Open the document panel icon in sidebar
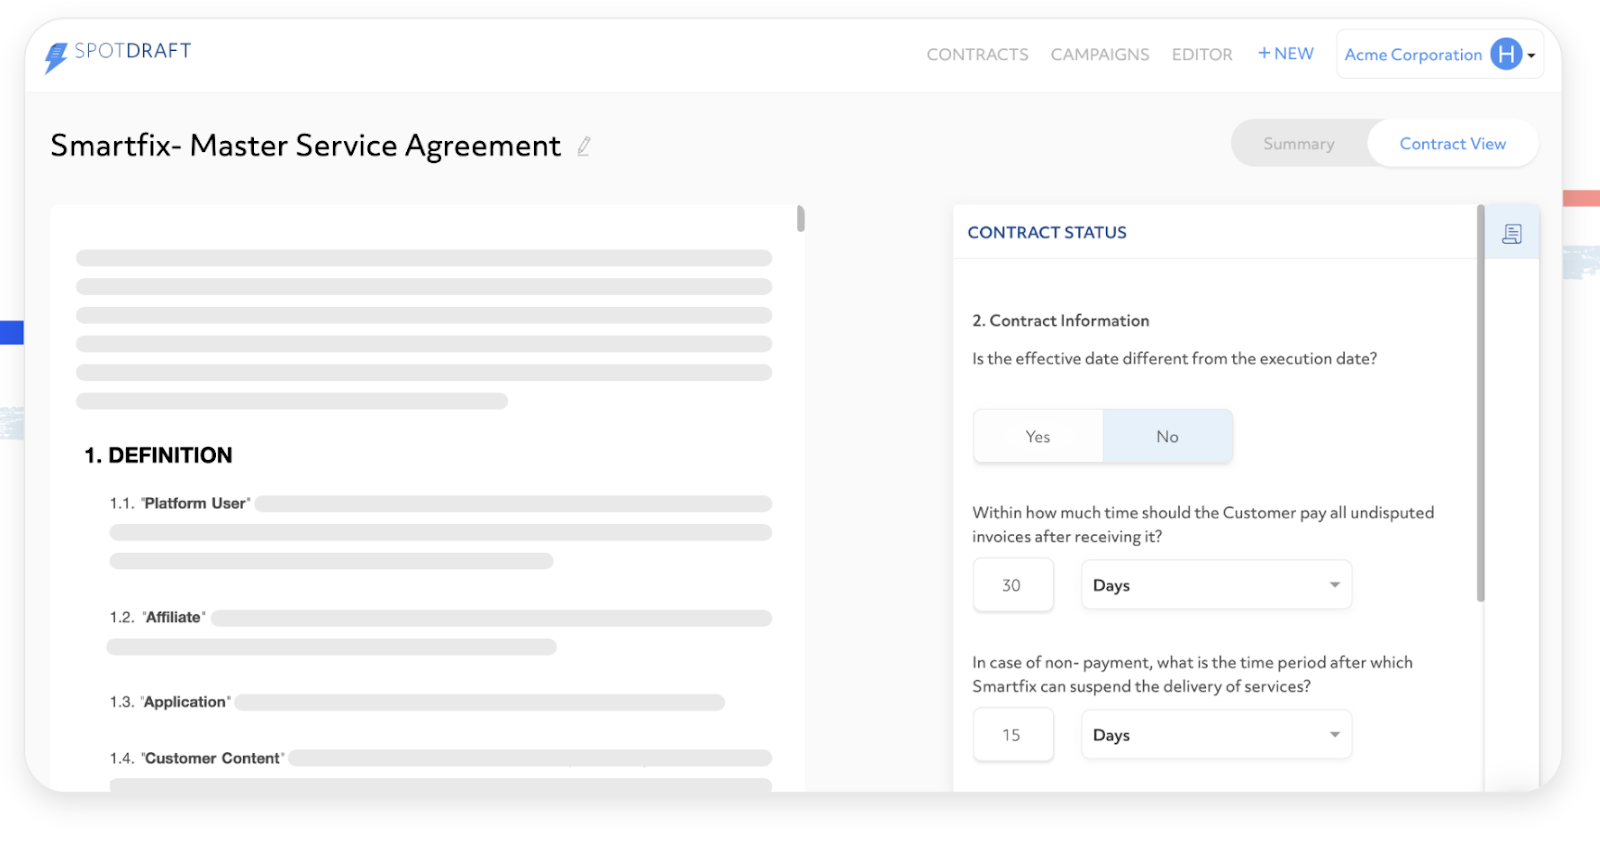This screenshot has width=1600, height=855. (x=1512, y=234)
